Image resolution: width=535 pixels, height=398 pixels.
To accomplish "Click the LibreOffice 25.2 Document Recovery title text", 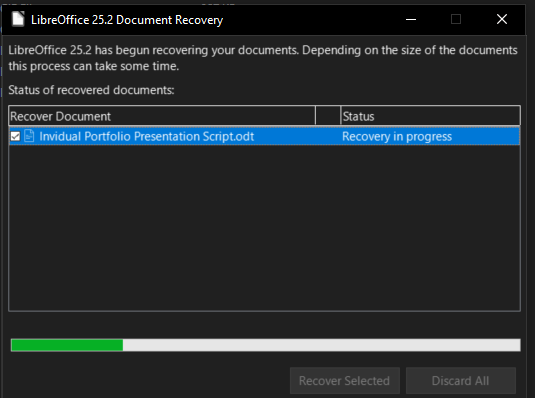I will point(127,20).
